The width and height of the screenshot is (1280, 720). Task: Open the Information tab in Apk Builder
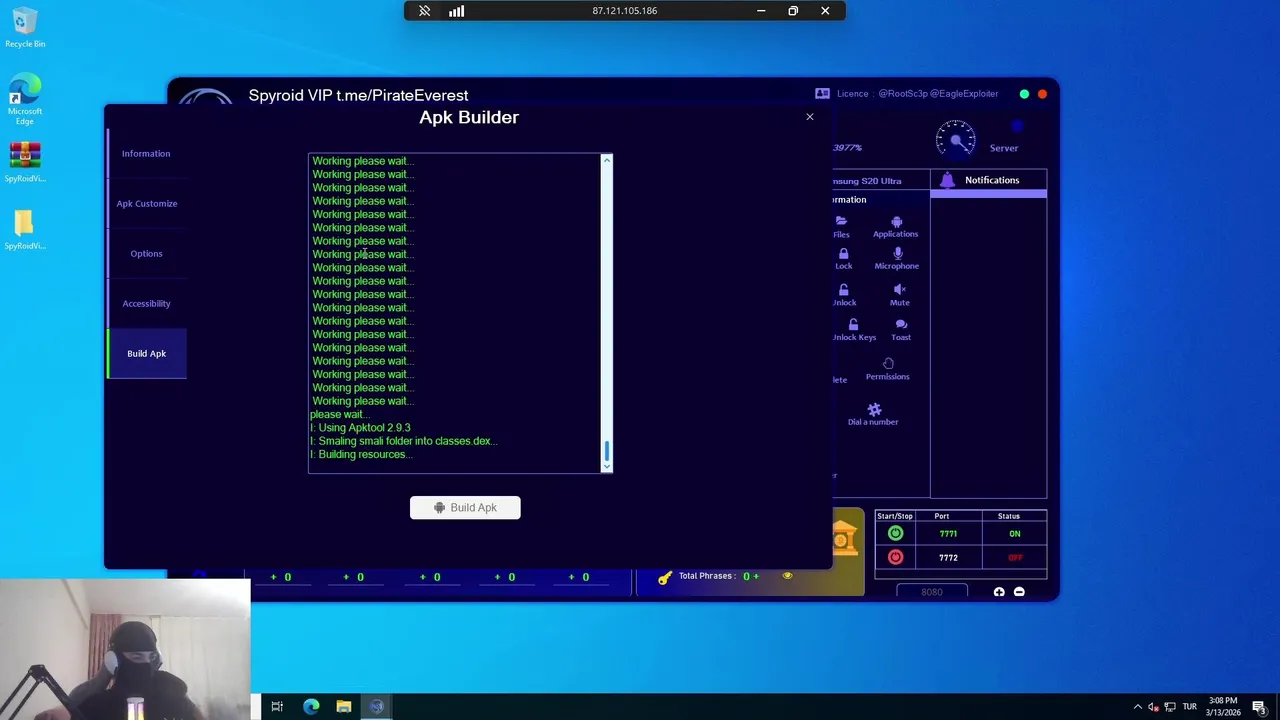146,154
